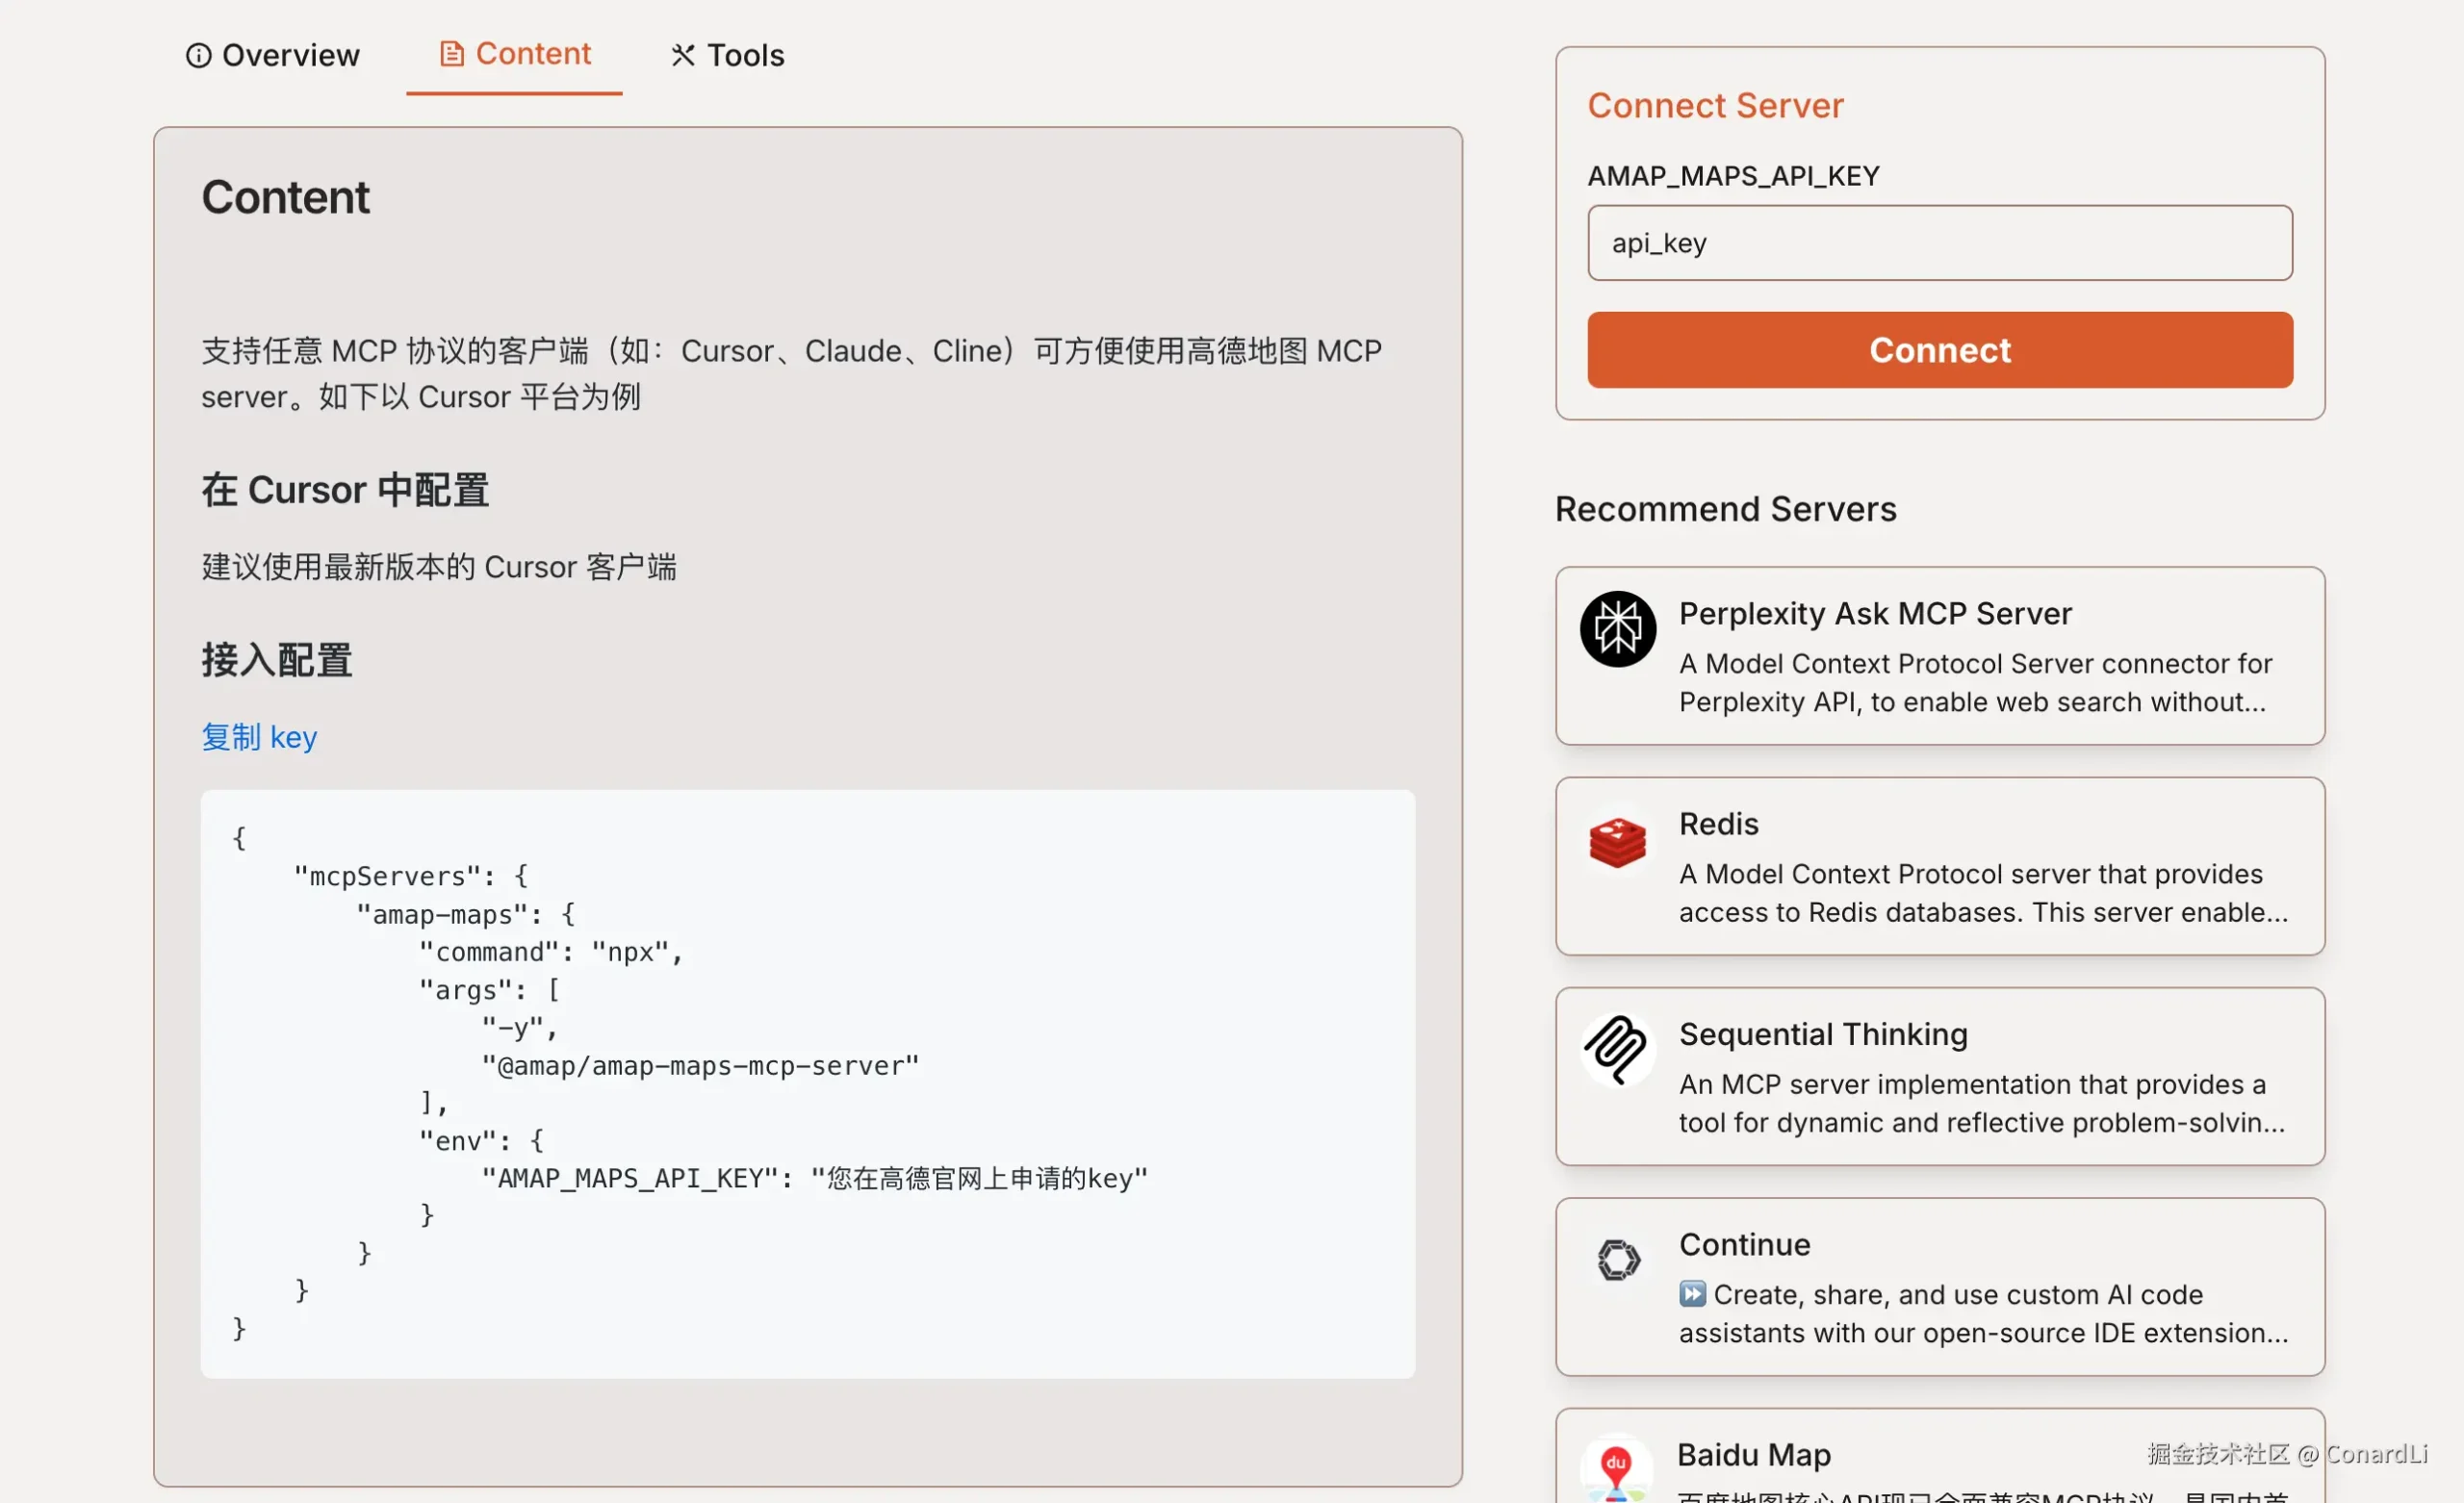The height and width of the screenshot is (1503, 2464).
Task: Click the Connect Server heading
Action: tap(1715, 105)
